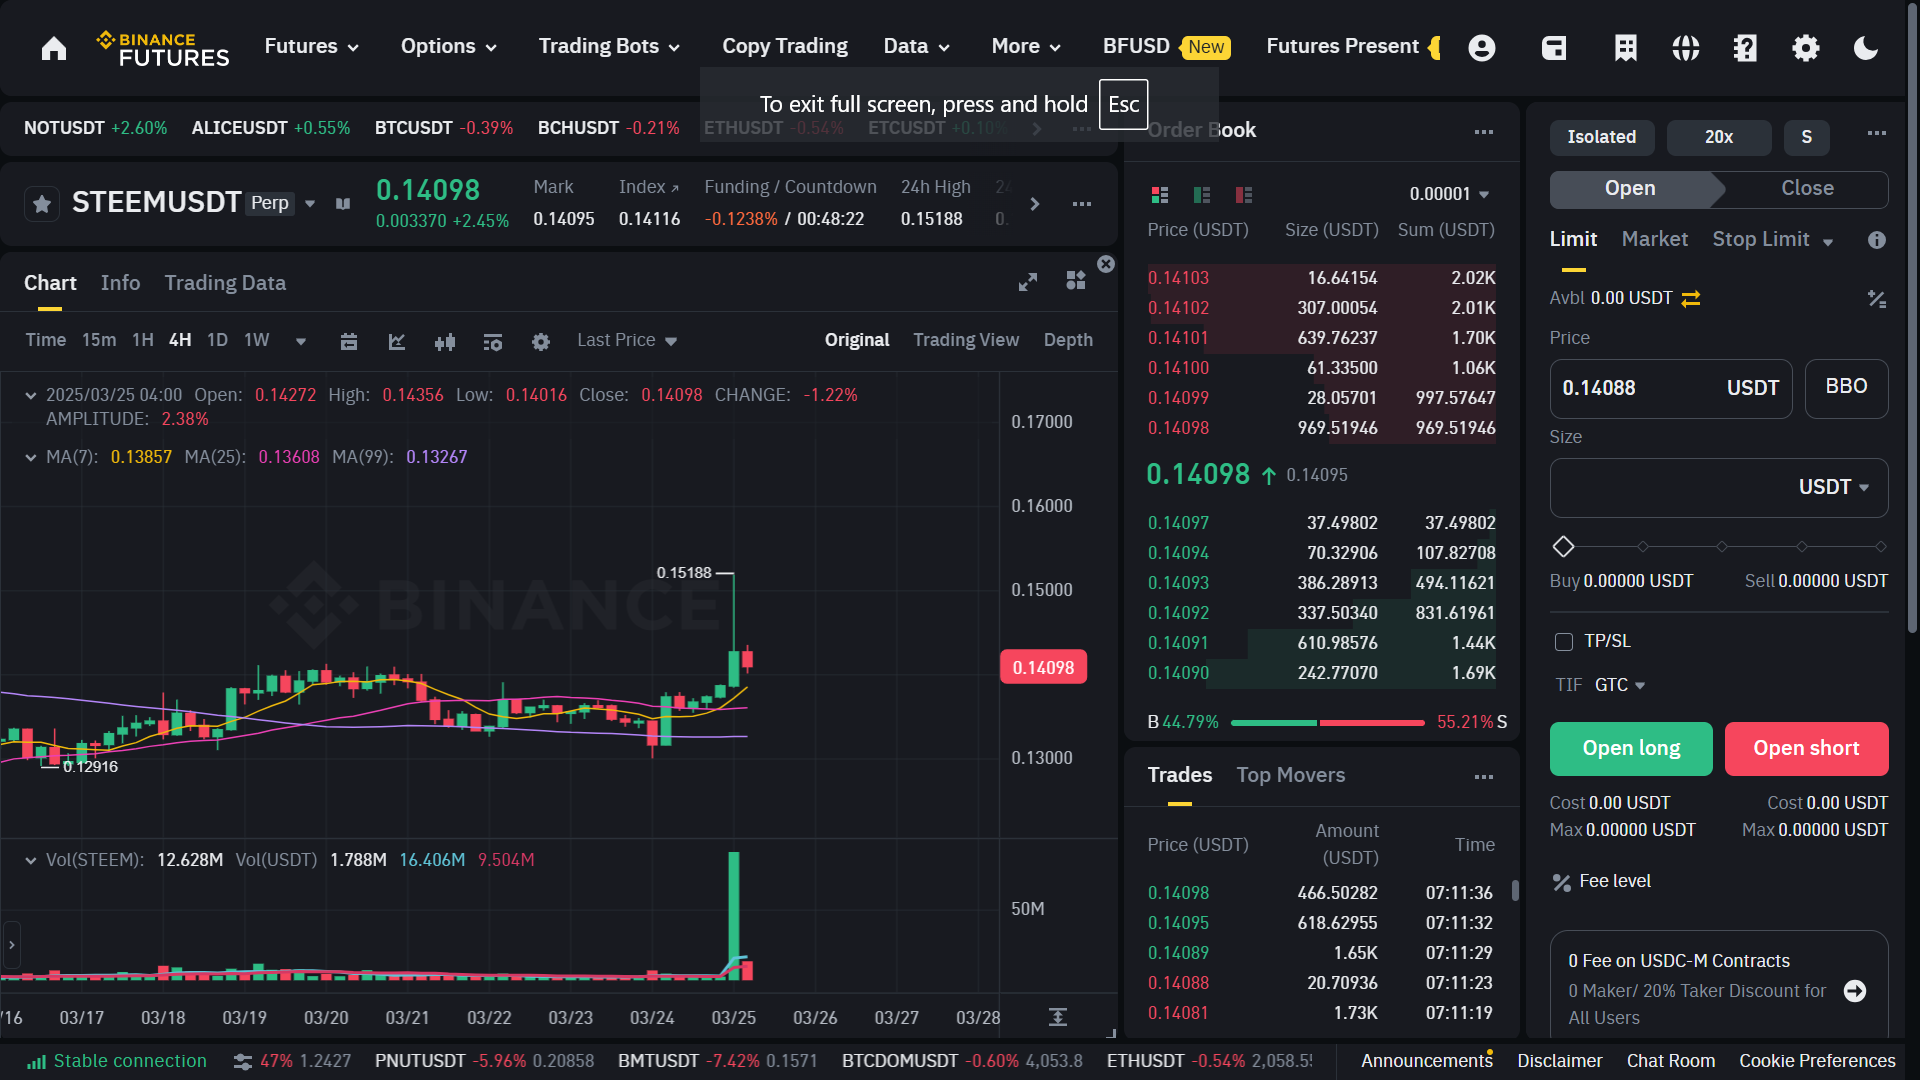Expand the collapsed left side panel arrow
Image resolution: width=1920 pixels, height=1080 pixels.
click(x=11, y=945)
